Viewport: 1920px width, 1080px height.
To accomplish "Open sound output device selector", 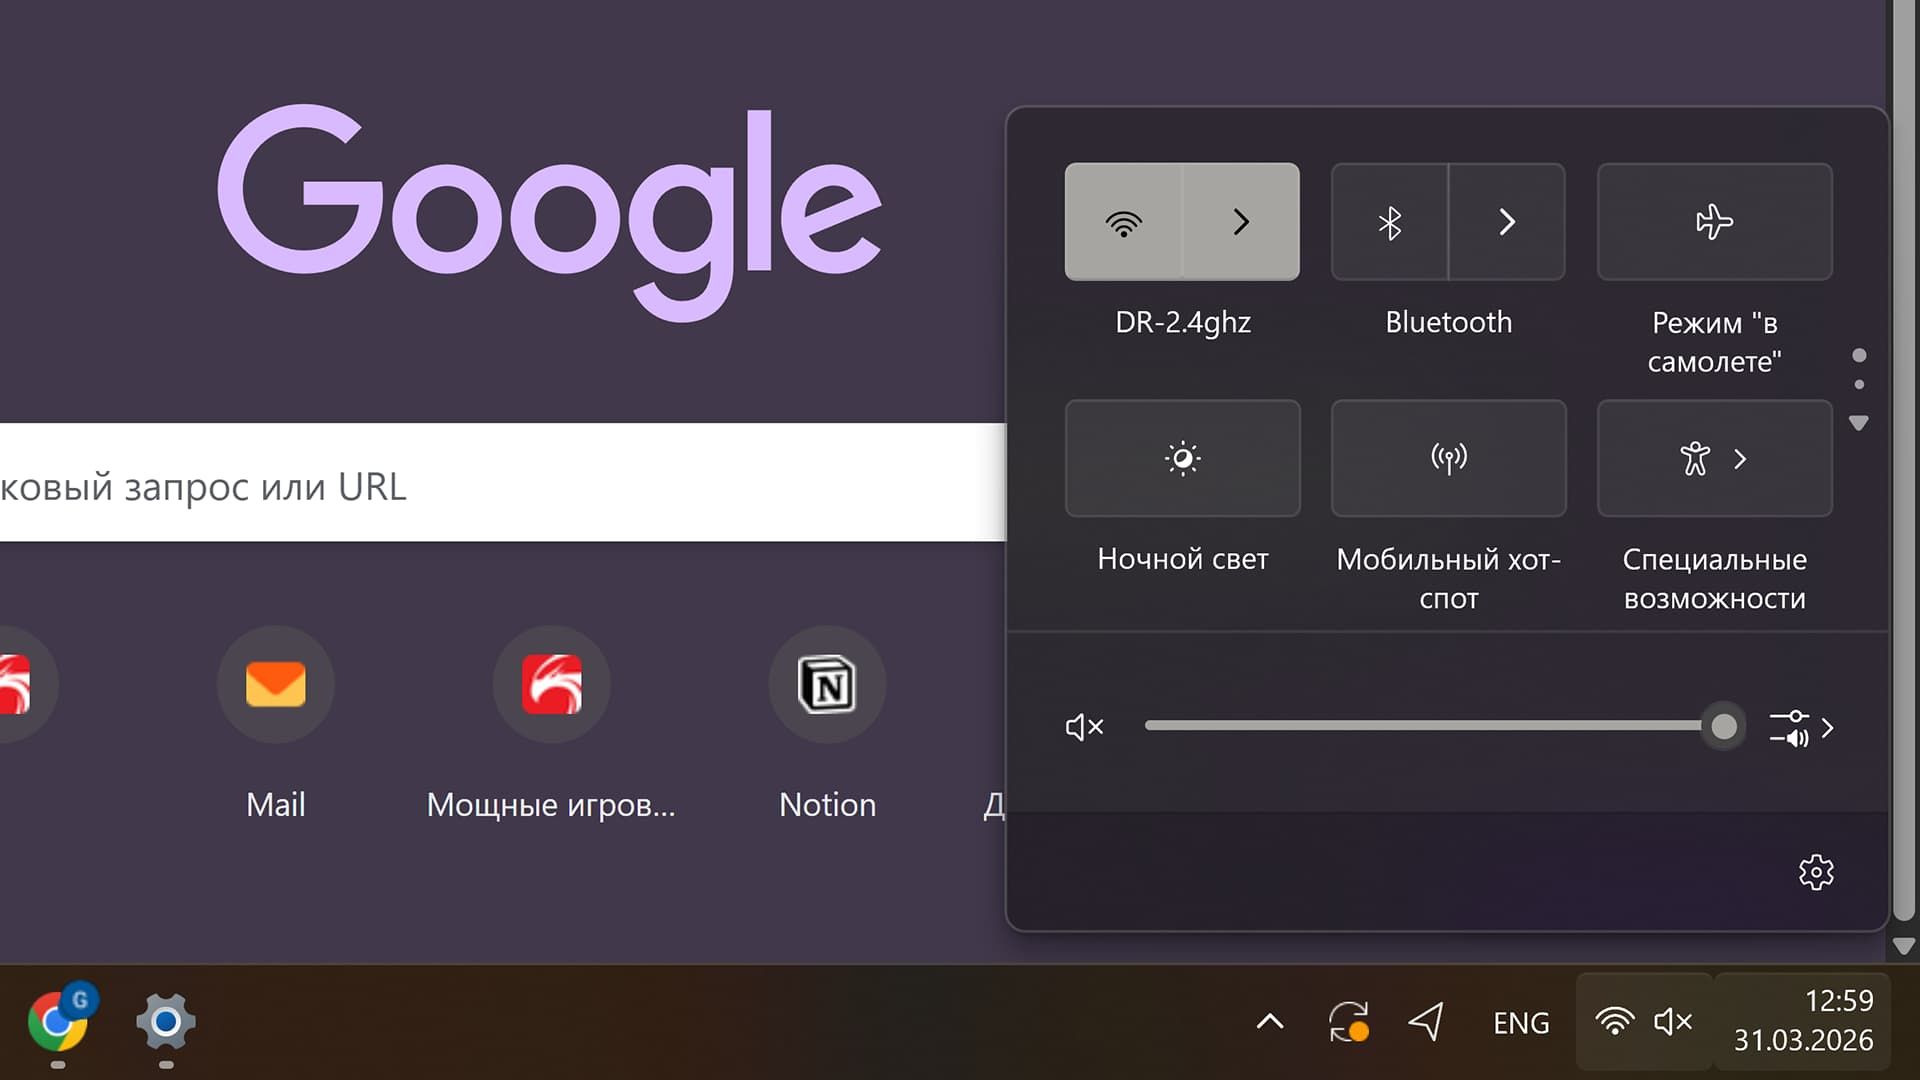I will [x=1801, y=728].
